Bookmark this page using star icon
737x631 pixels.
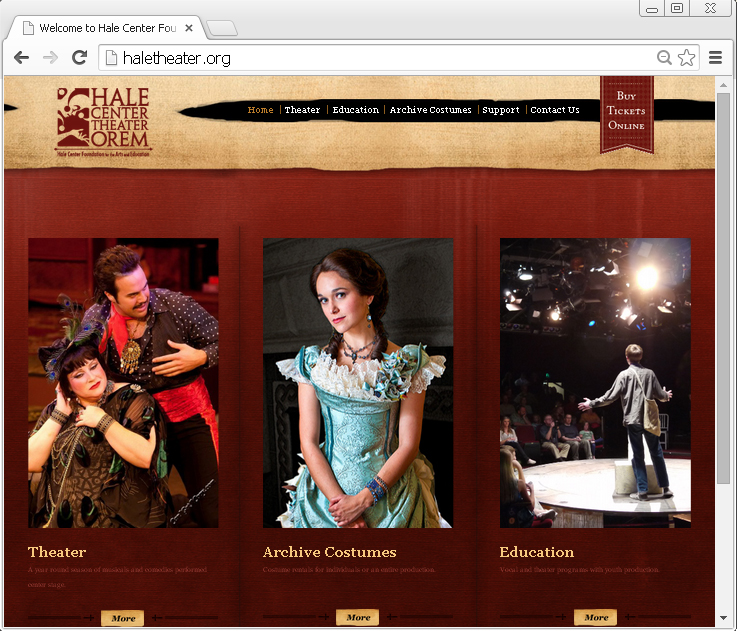tap(686, 58)
